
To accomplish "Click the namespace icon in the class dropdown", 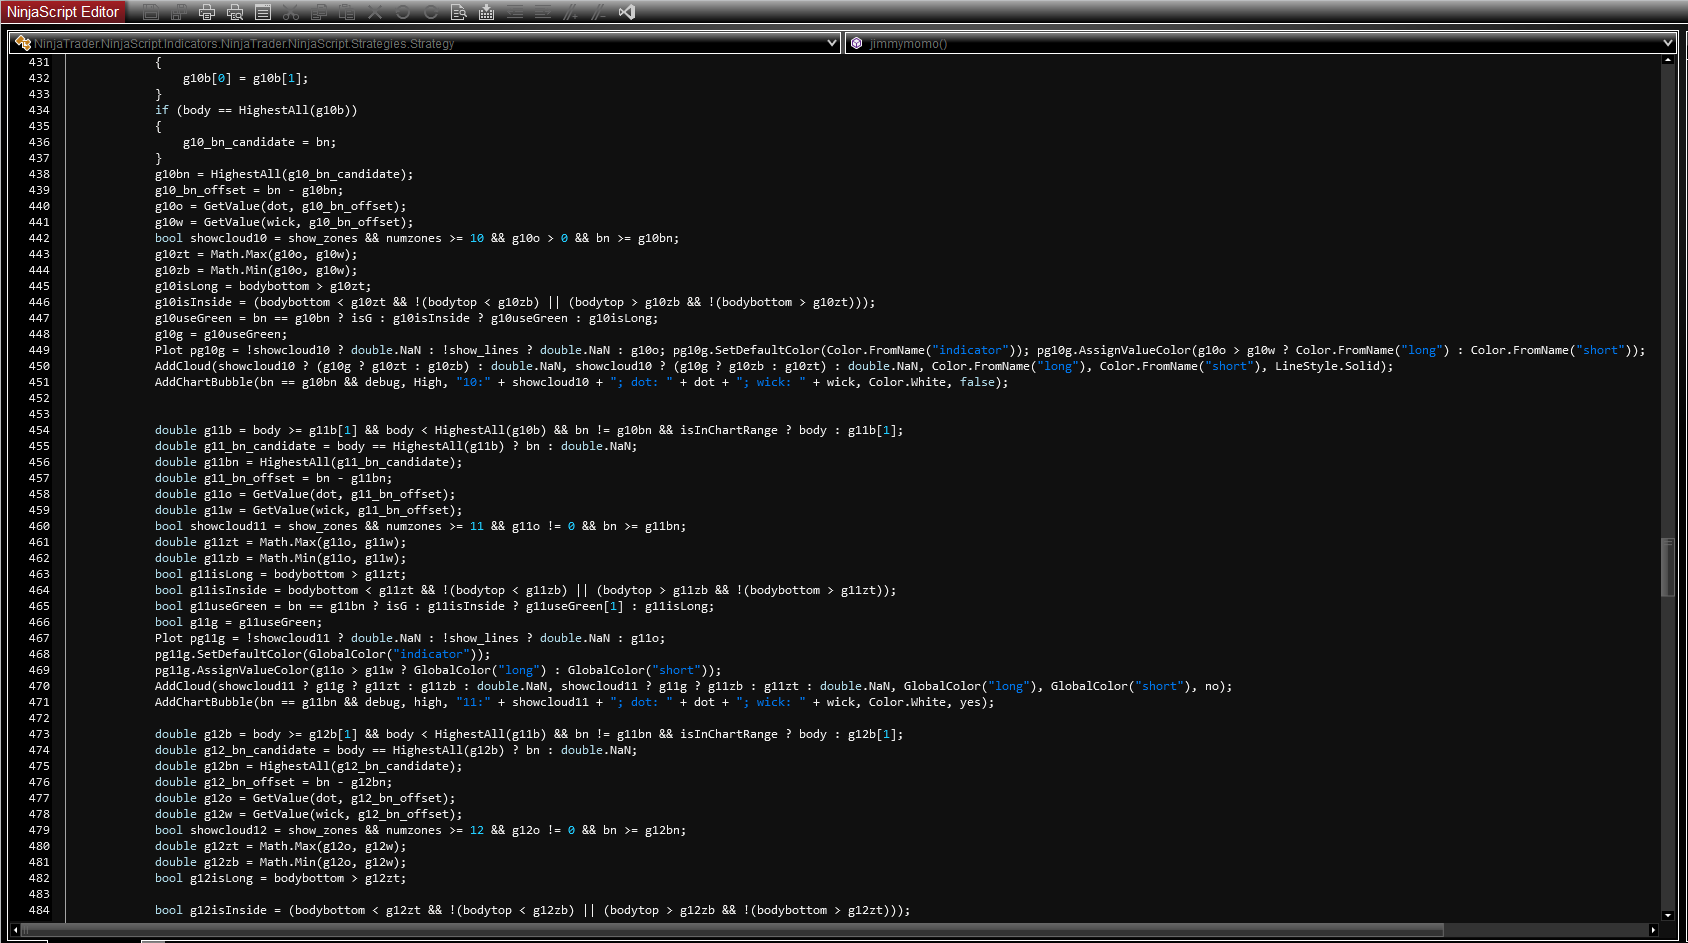I will [x=23, y=43].
